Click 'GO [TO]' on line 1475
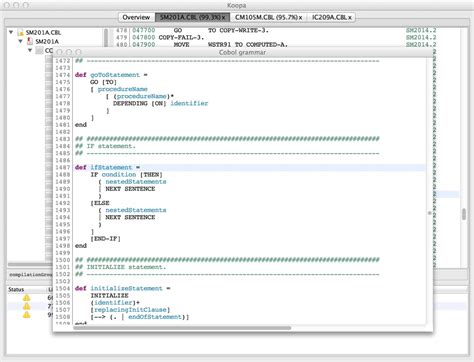Image resolution: width=474 pixels, height=362 pixels. tap(103, 82)
